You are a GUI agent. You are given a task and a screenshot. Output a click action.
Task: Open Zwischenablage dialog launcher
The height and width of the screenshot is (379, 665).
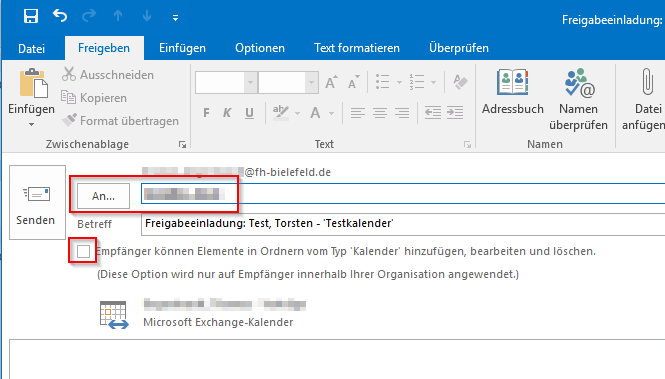[x=182, y=145]
